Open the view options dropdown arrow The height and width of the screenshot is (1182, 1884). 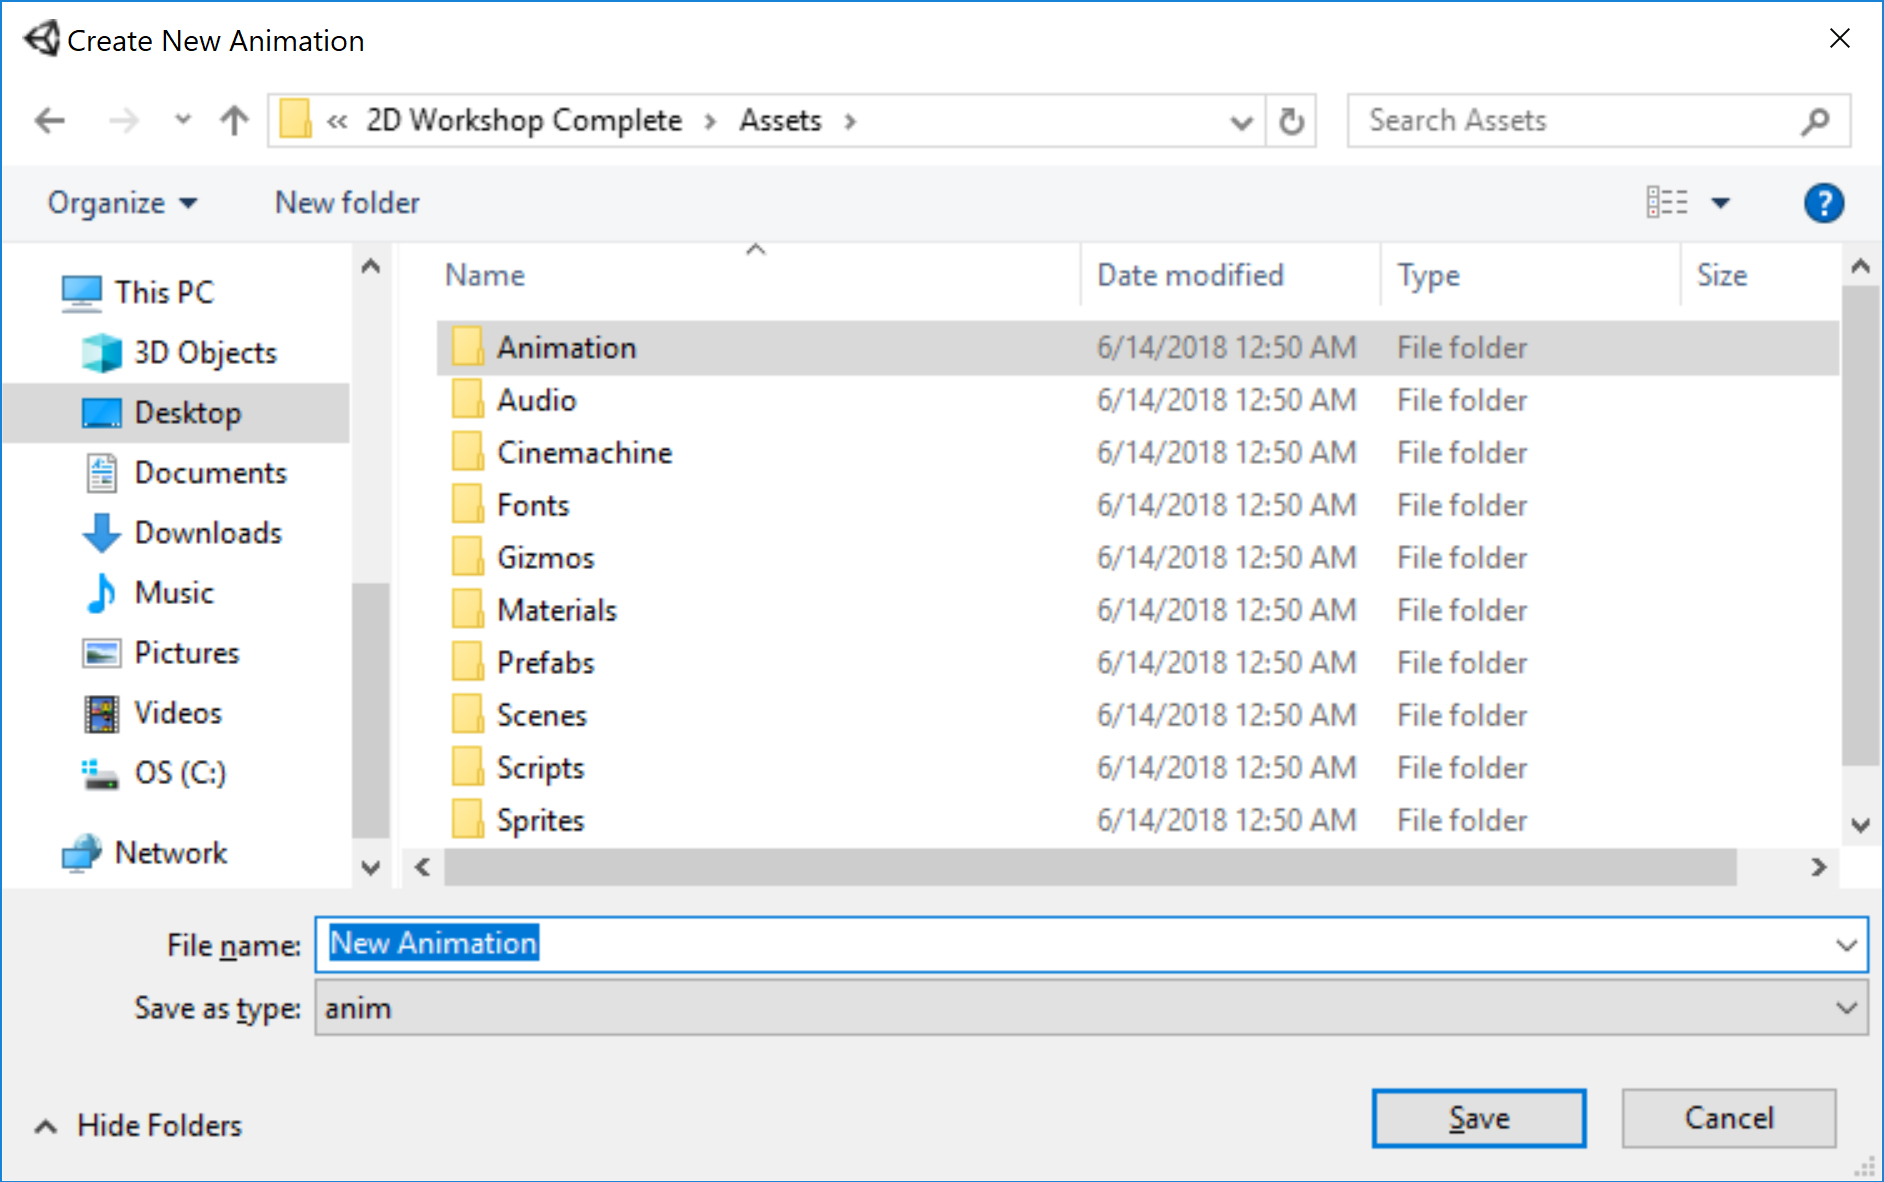pos(1720,203)
